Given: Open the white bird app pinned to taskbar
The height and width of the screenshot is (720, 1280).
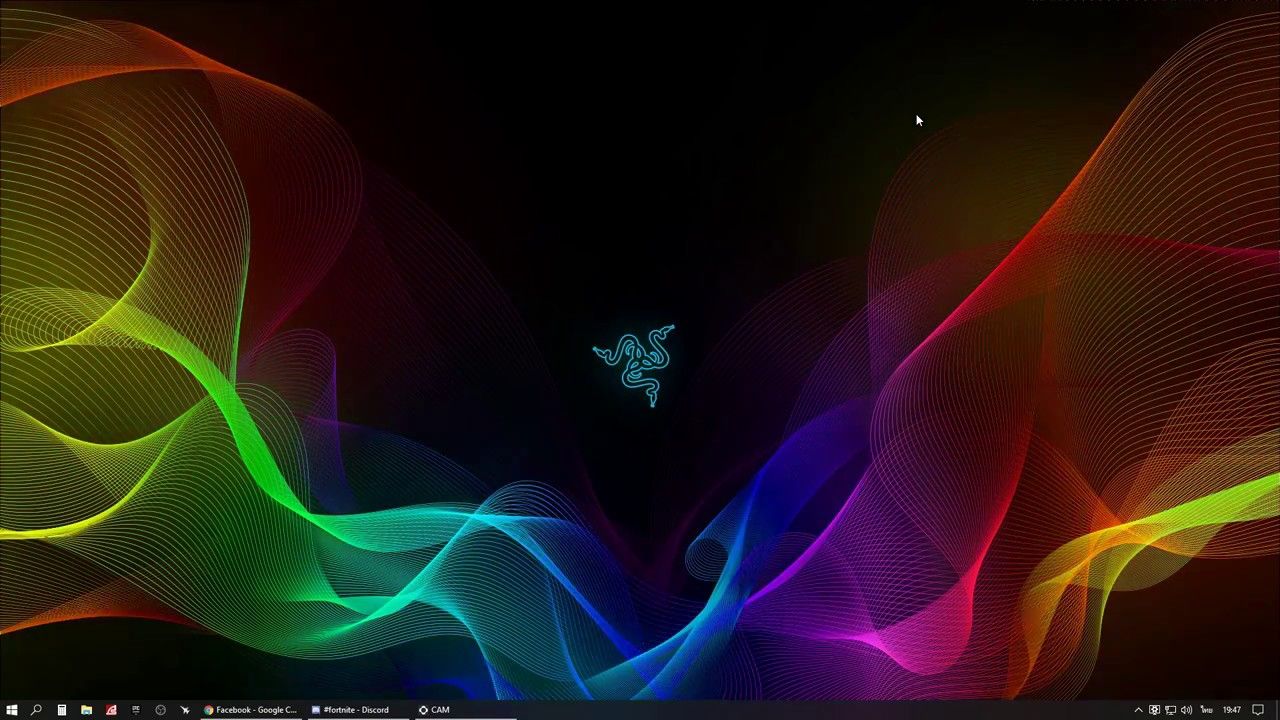Looking at the screenshot, I should point(185,710).
